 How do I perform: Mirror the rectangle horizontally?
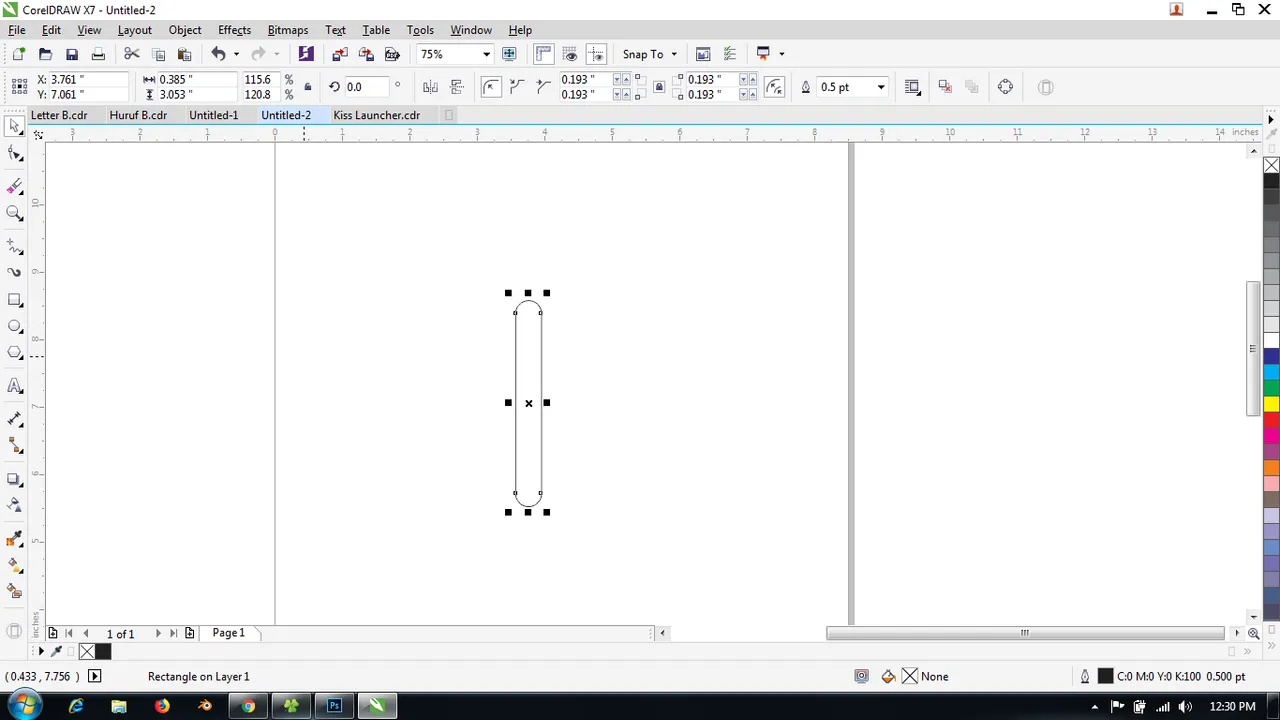[430, 87]
